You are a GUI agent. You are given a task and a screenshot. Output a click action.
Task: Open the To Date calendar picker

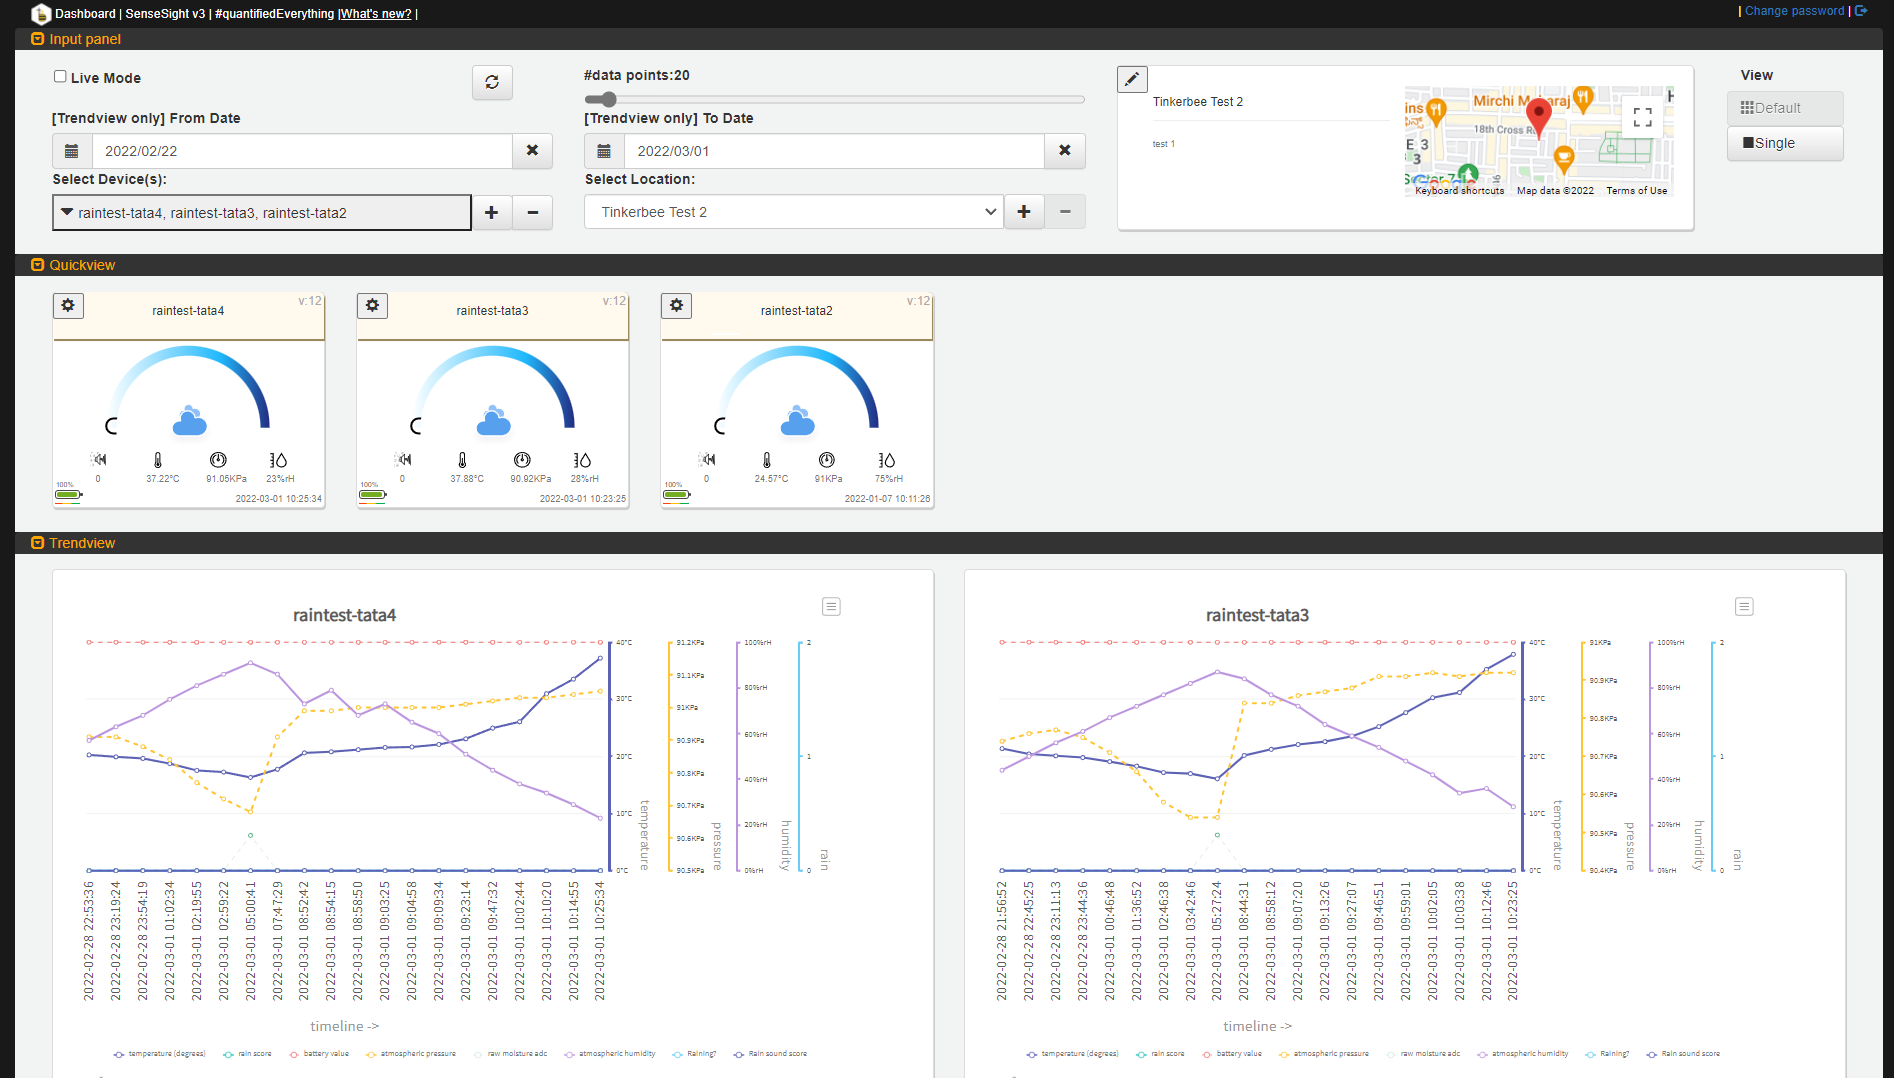pyautogui.click(x=604, y=150)
